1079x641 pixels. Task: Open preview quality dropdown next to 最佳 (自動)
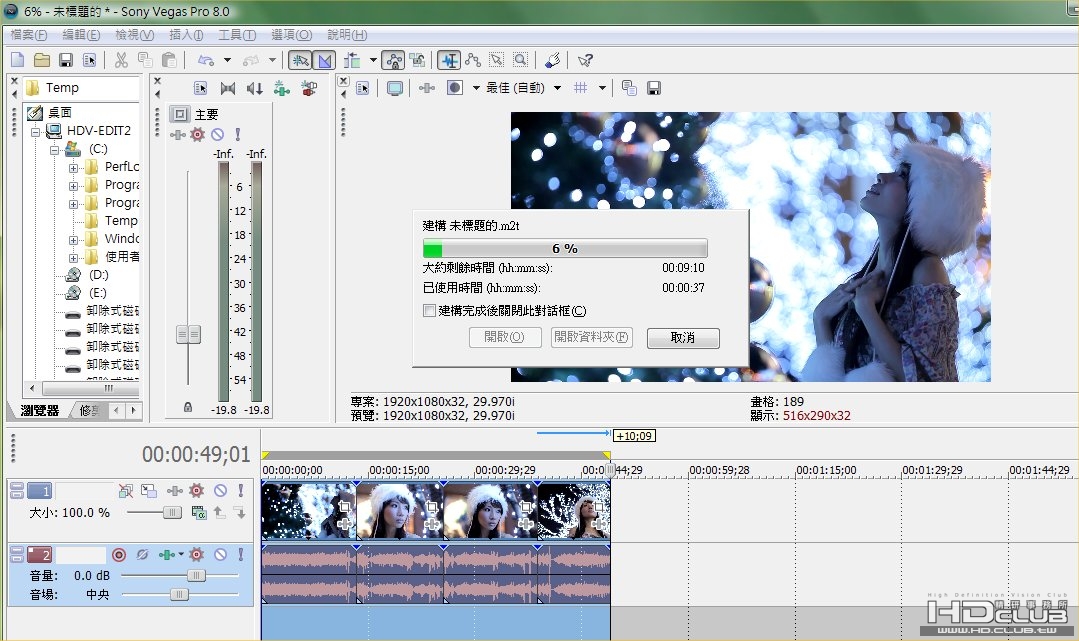[557, 88]
